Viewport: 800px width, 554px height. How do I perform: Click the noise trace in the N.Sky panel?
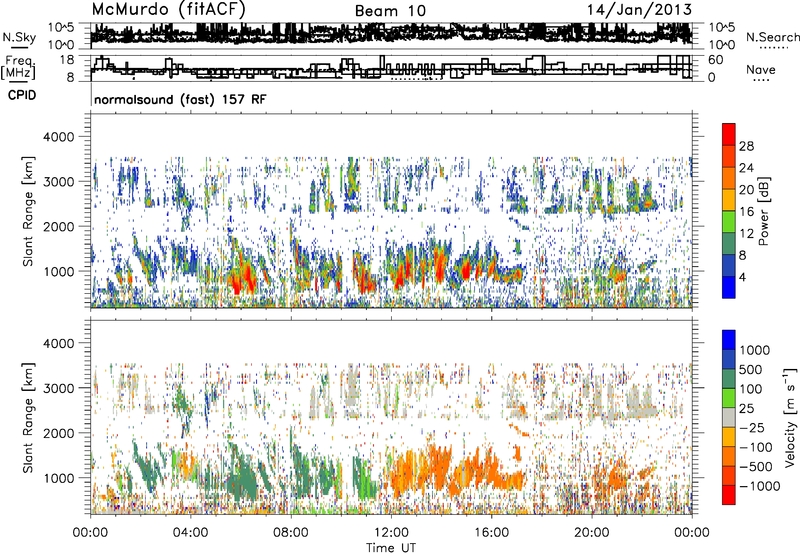[x=391, y=34]
